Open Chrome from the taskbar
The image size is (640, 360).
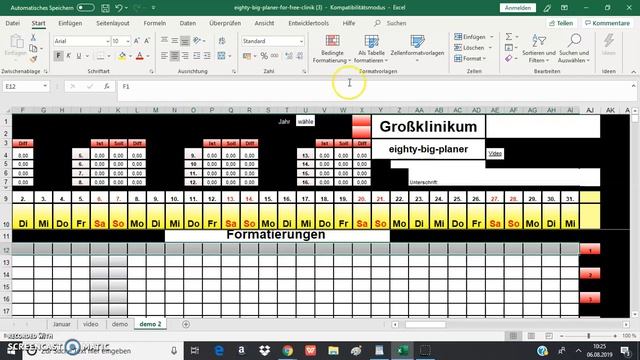(288, 350)
